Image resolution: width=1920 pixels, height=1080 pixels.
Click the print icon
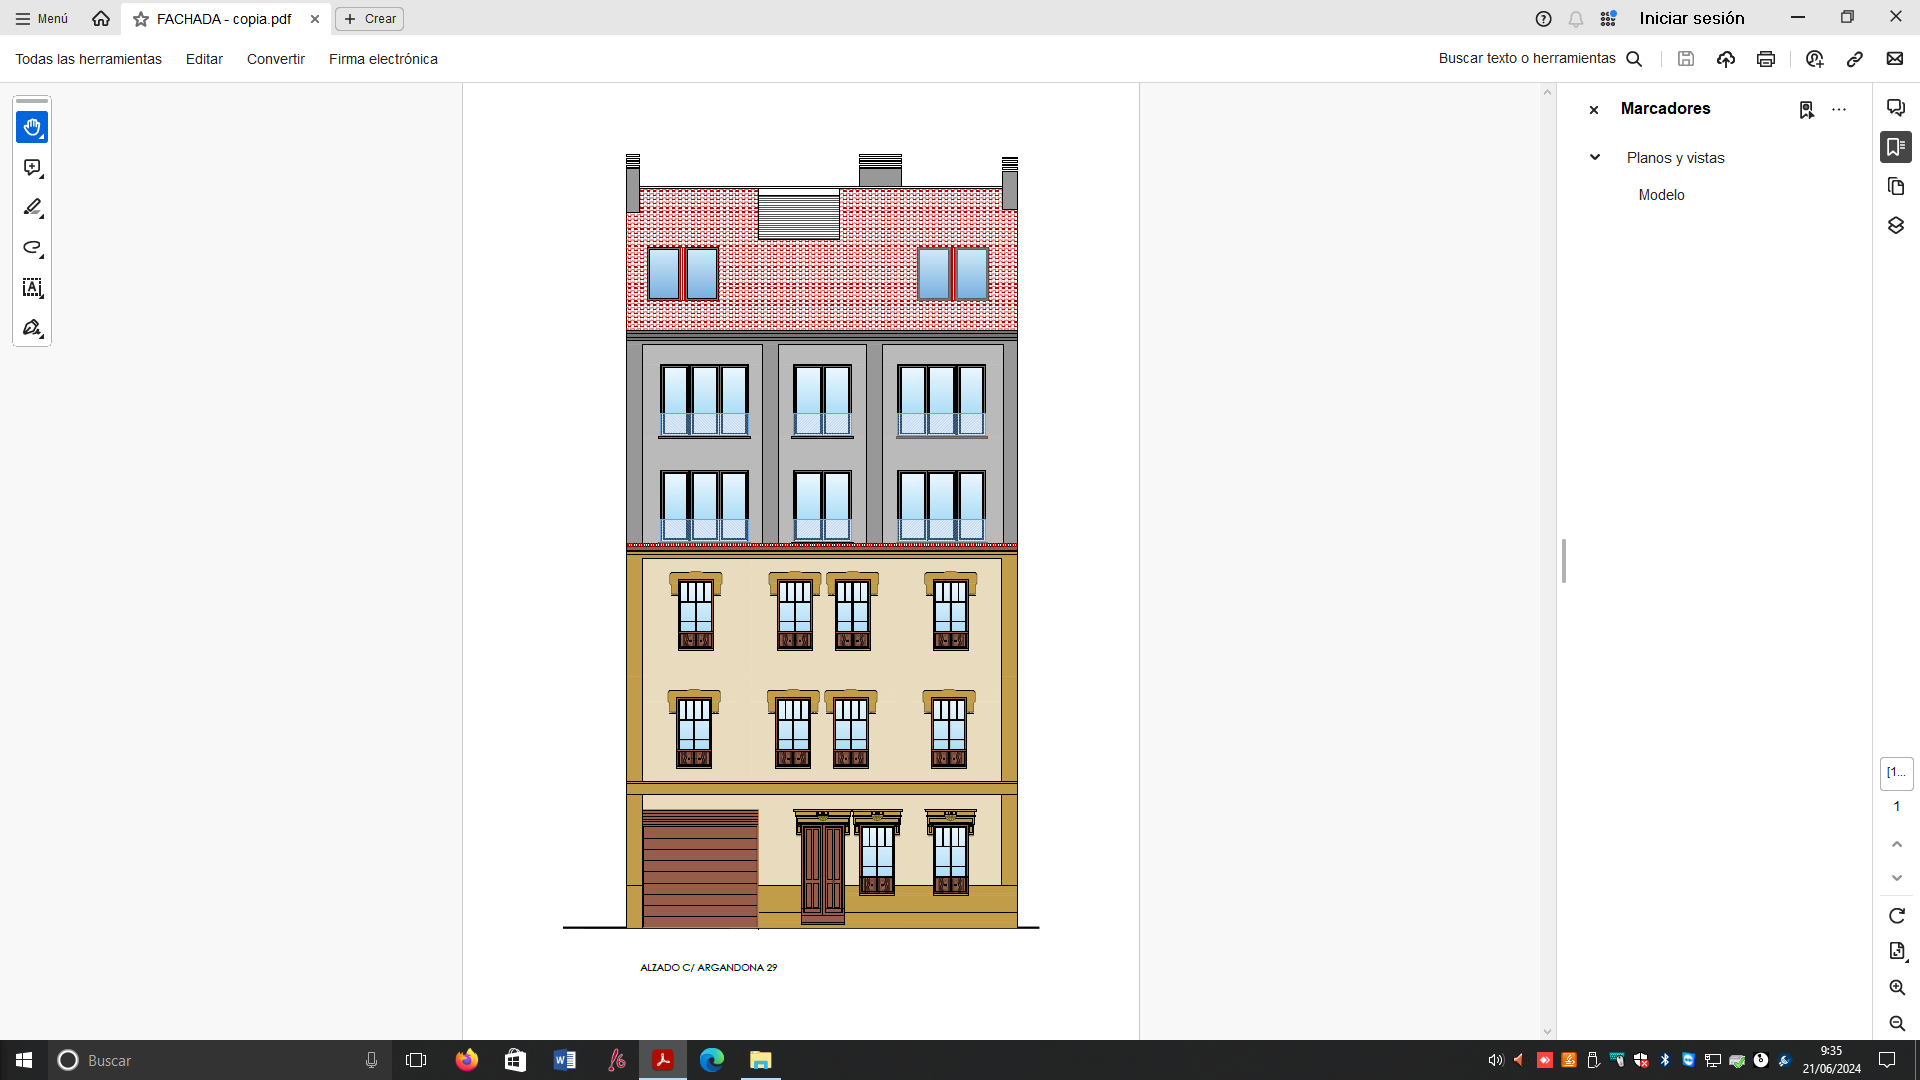pos(1765,59)
